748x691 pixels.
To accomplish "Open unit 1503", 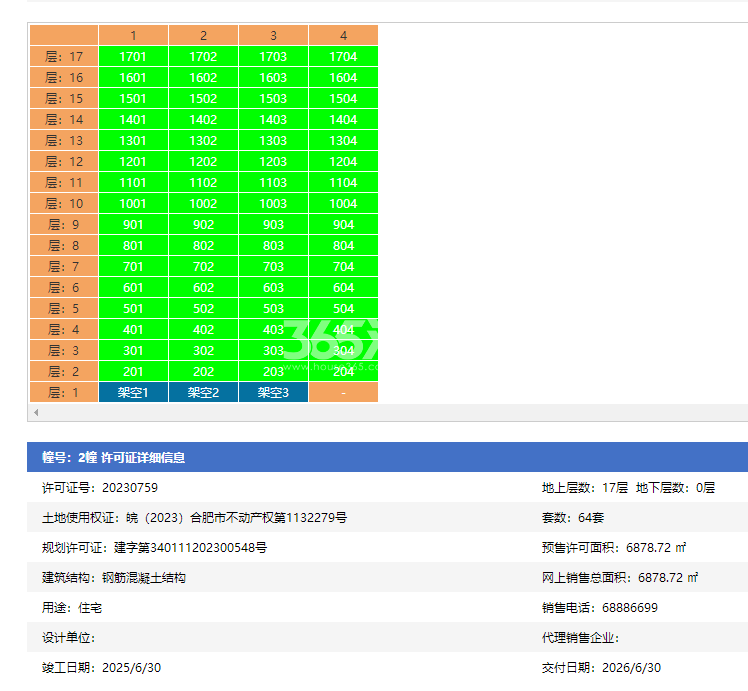I will click(273, 98).
